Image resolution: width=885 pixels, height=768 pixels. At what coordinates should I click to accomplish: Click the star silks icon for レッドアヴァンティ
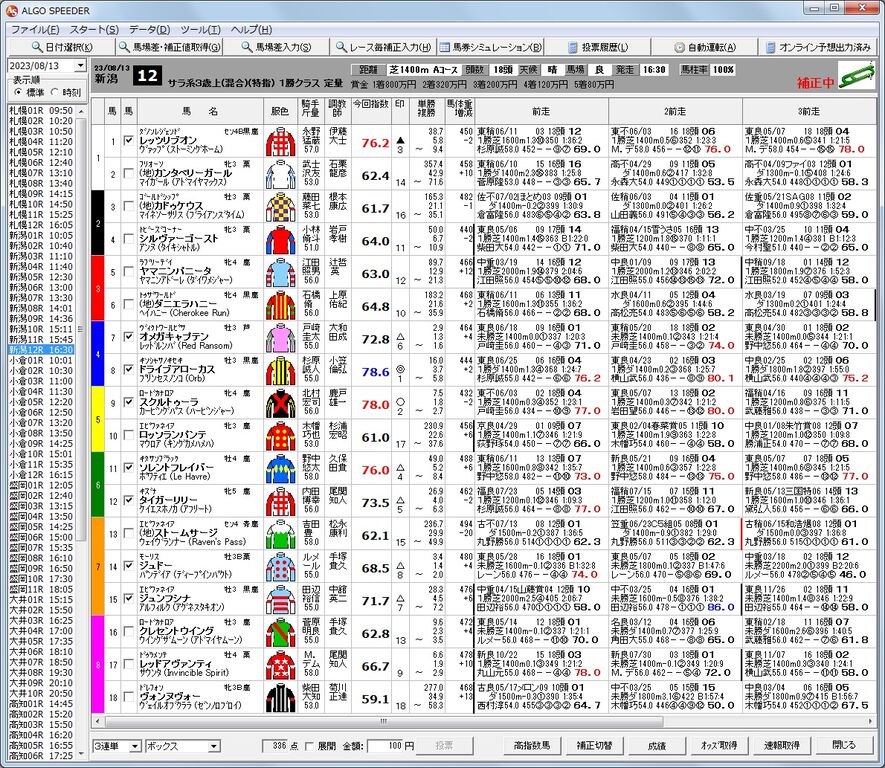[x=280, y=665]
